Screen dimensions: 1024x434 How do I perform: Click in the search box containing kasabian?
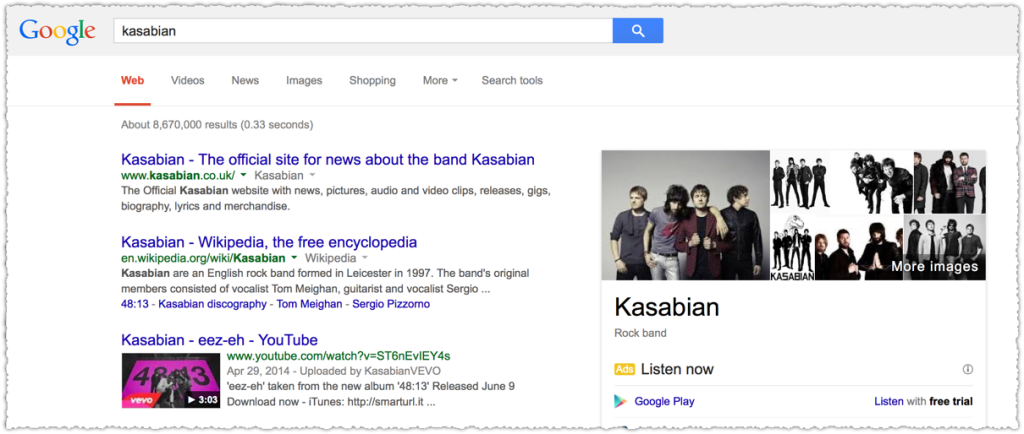362,31
